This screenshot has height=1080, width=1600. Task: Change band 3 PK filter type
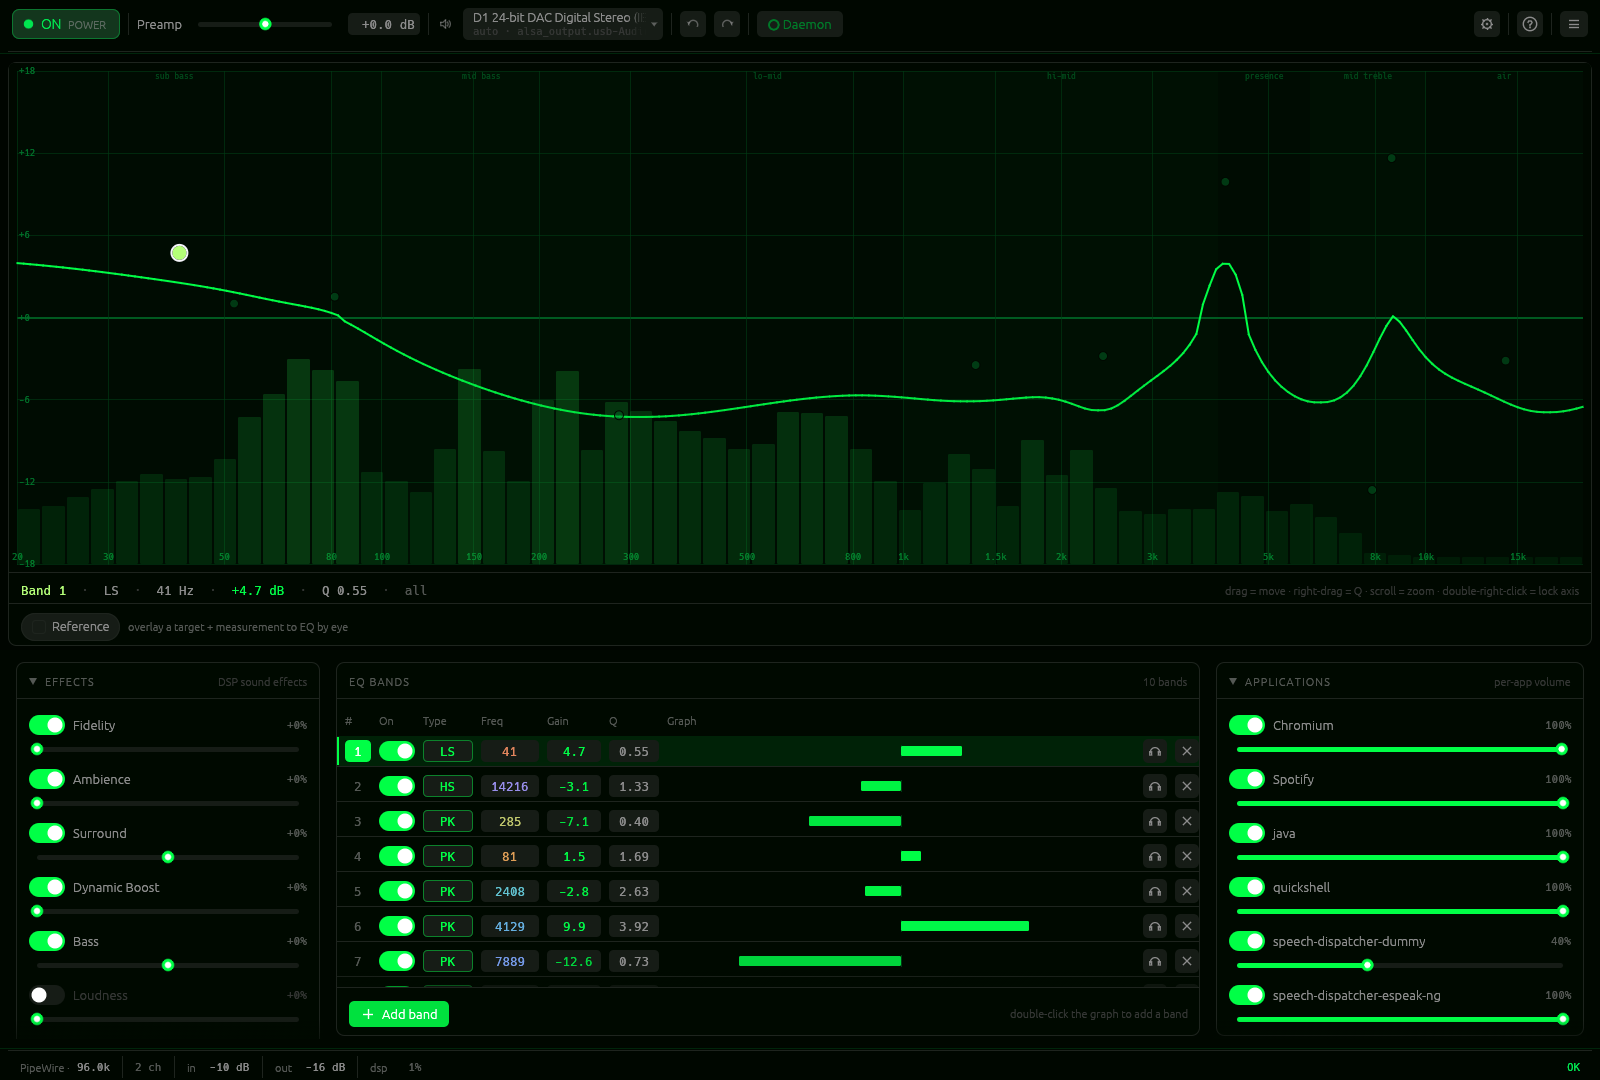click(447, 821)
